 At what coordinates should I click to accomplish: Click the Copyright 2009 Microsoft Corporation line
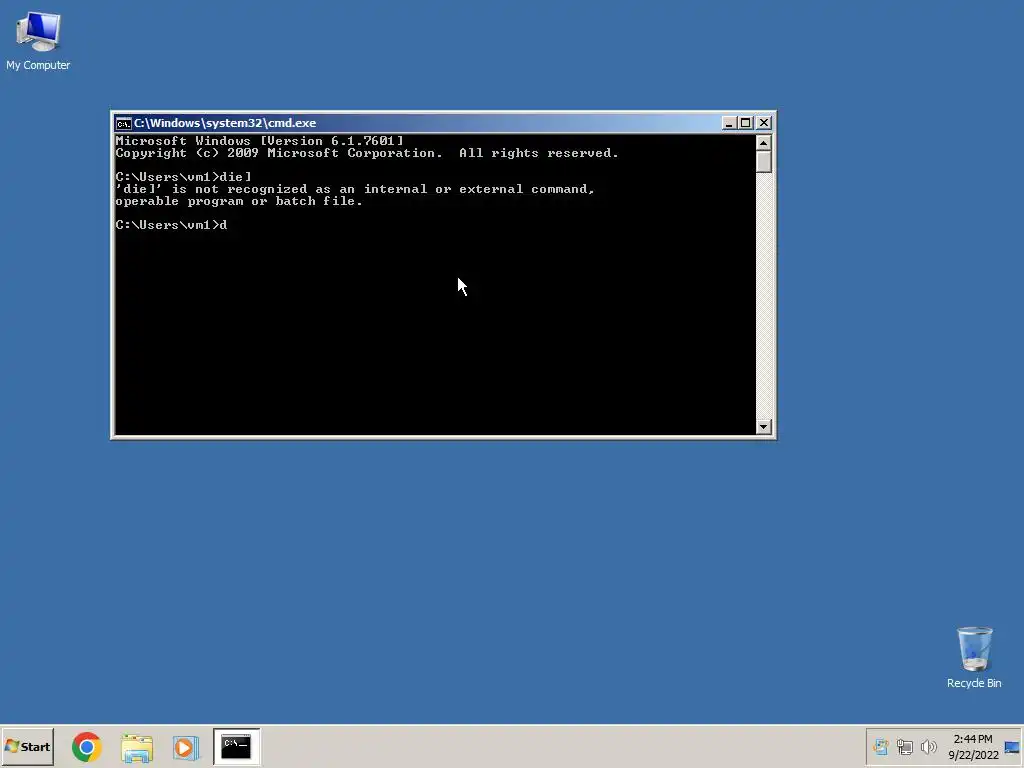coord(366,153)
